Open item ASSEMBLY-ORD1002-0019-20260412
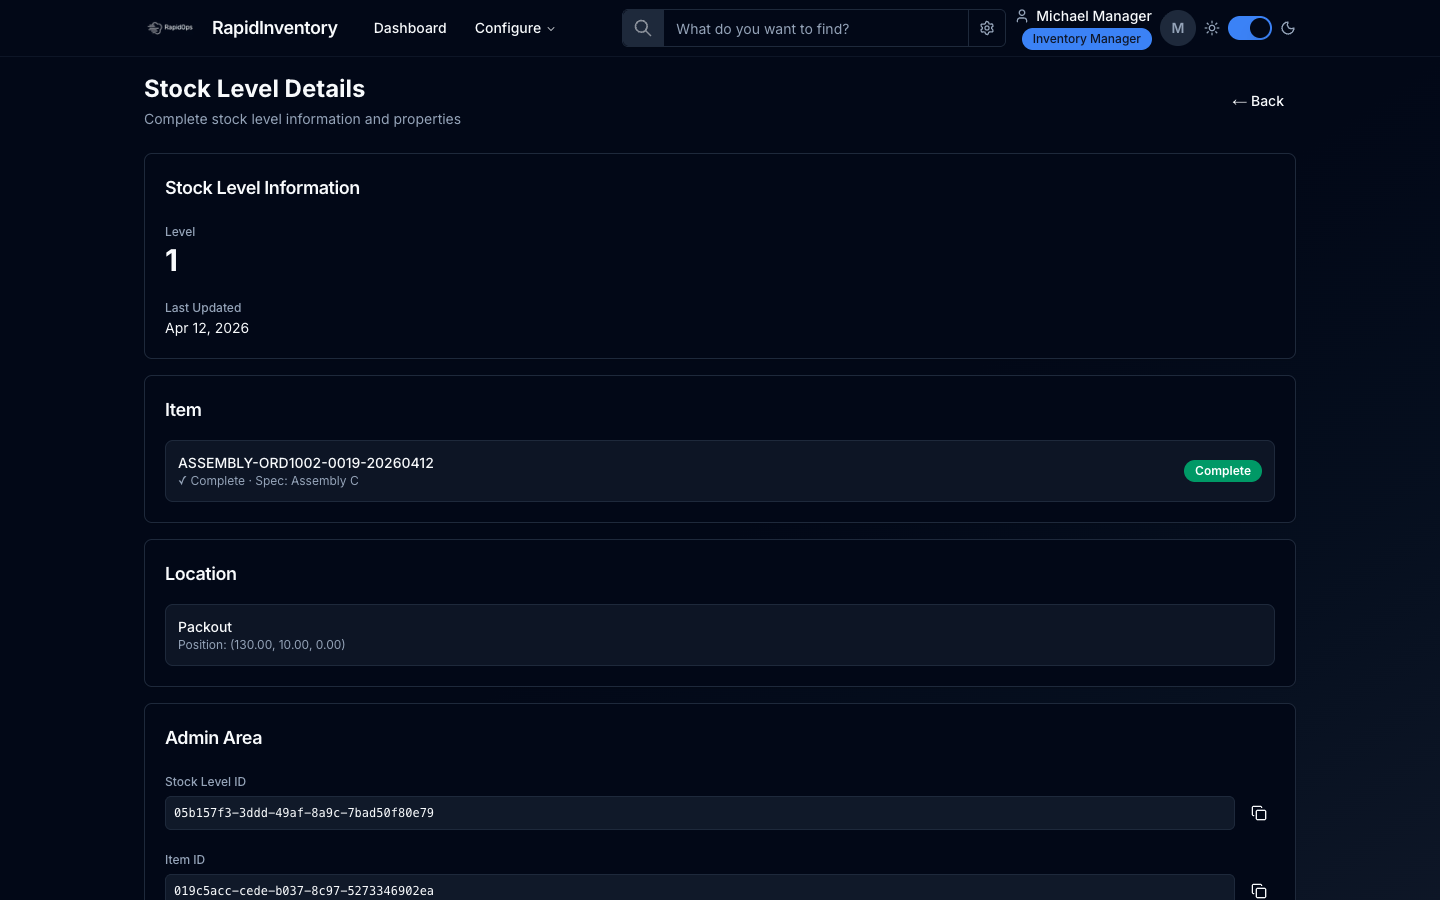The width and height of the screenshot is (1440, 900). (720, 471)
